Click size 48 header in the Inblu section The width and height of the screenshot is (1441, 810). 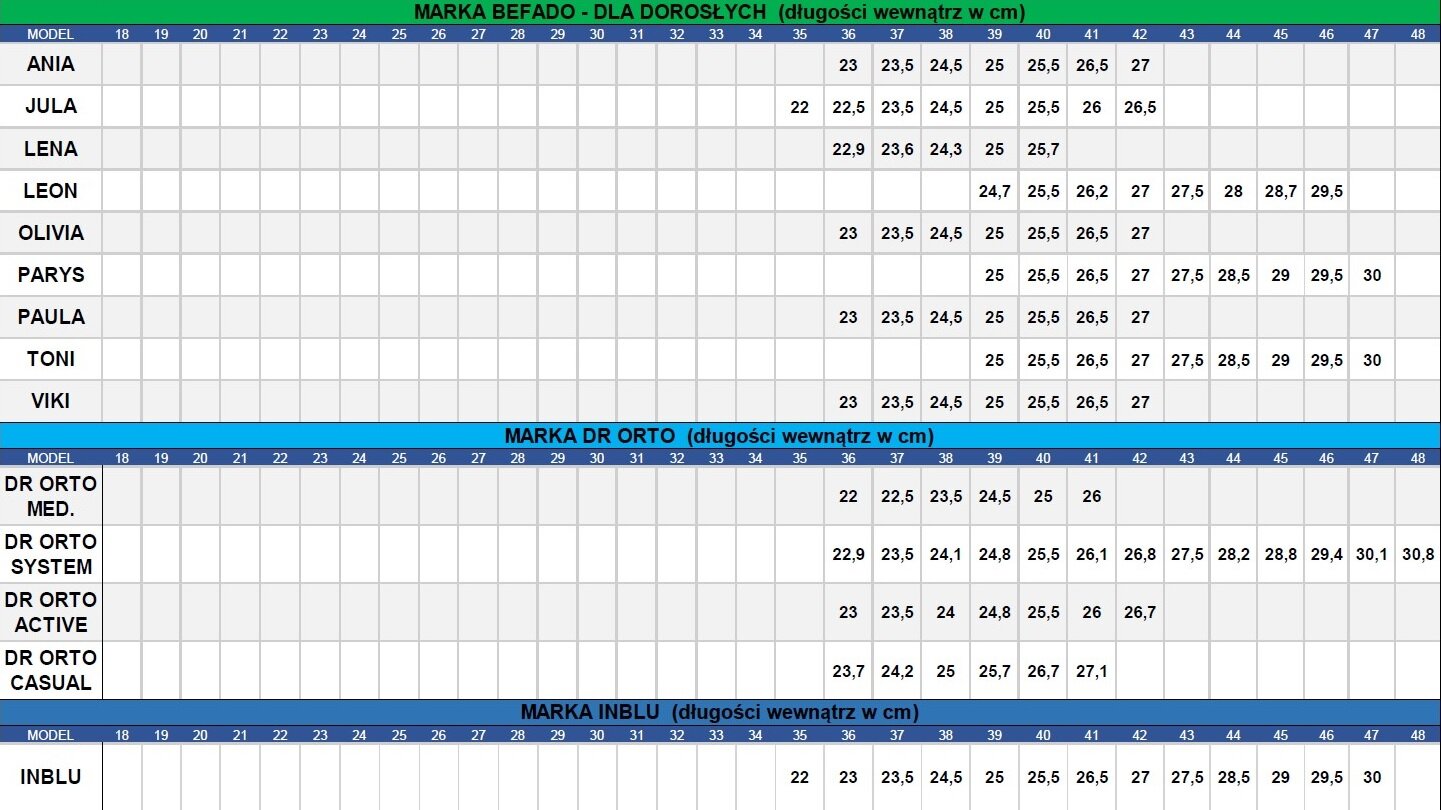[1418, 735]
